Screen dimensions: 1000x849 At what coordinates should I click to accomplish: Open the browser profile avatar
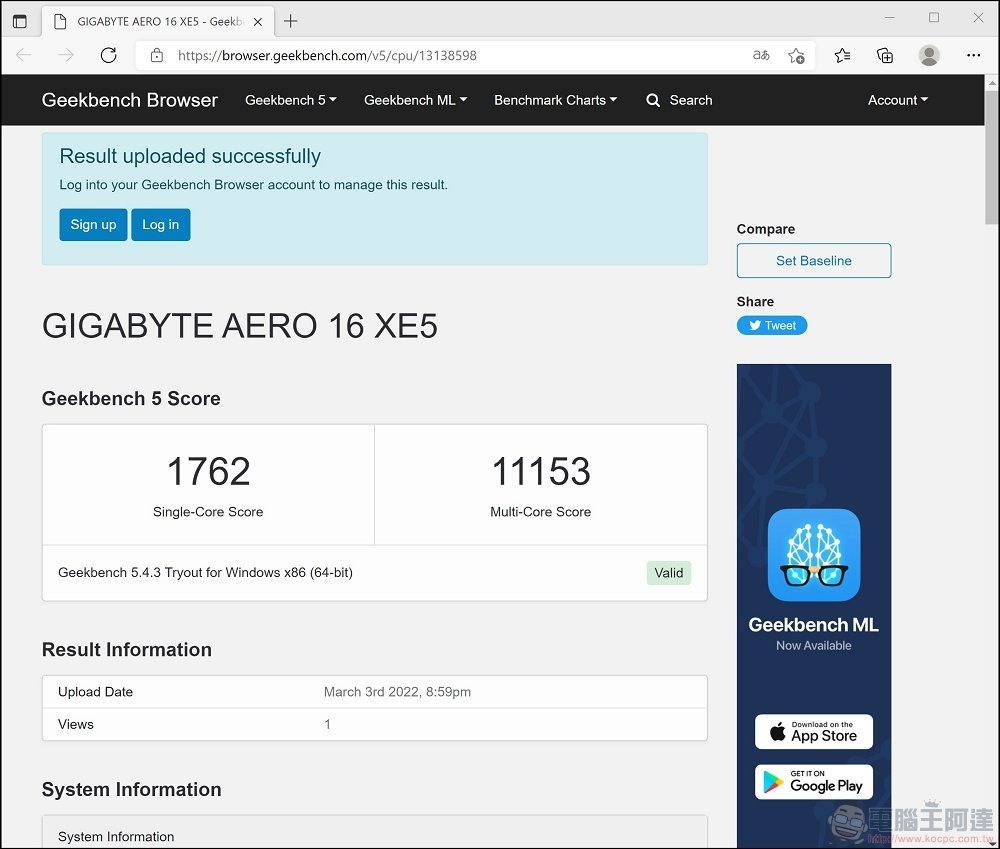pos(929,55)
